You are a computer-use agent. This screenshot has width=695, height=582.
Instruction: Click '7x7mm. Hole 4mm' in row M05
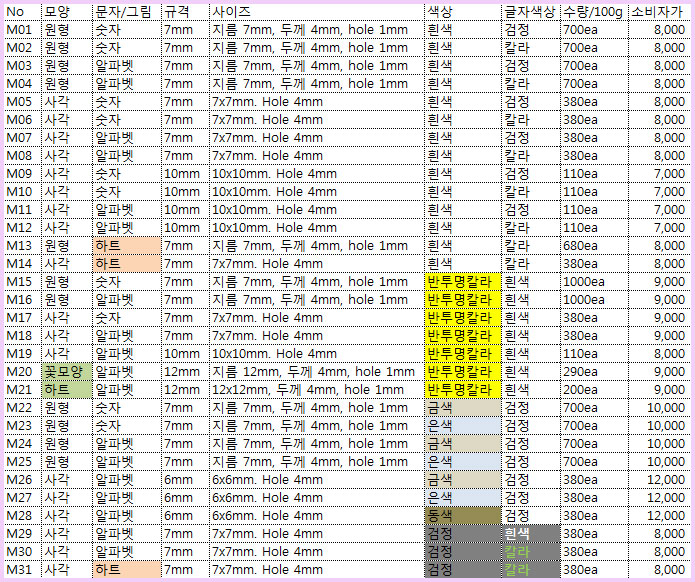pyautogui.click(x=316, y=102)
